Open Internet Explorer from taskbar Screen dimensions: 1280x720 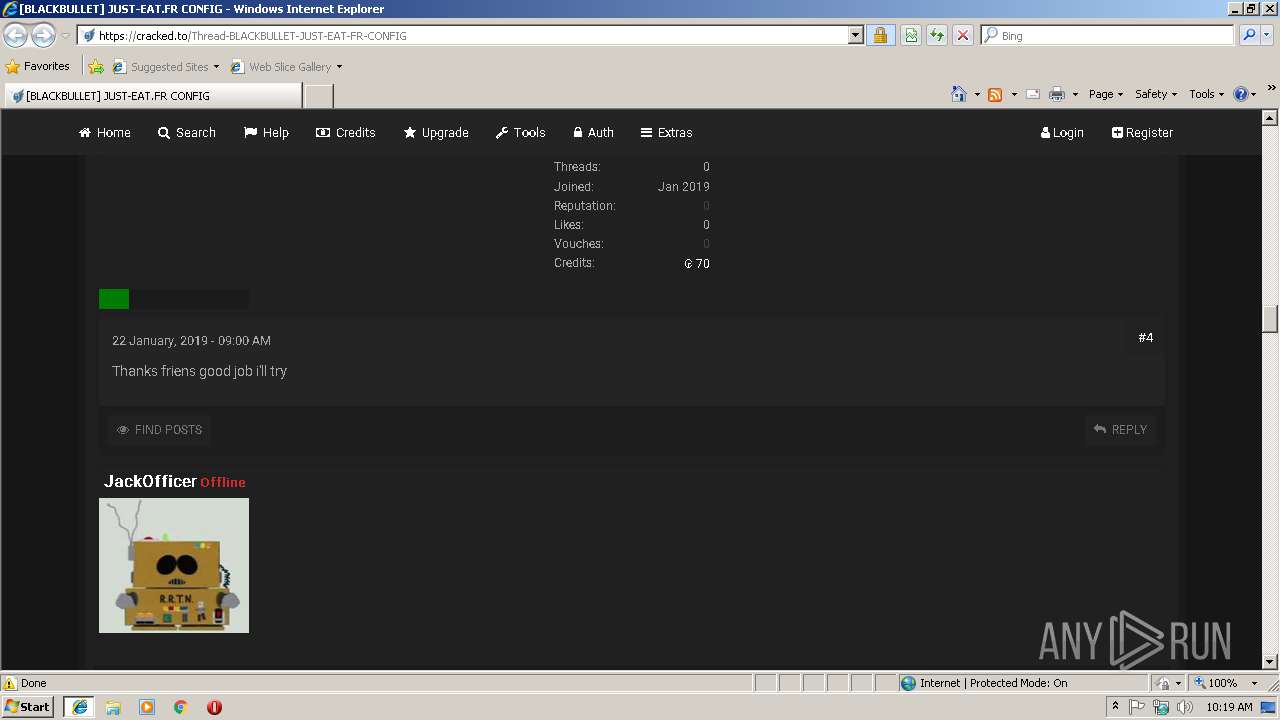(x=79, y=707)
